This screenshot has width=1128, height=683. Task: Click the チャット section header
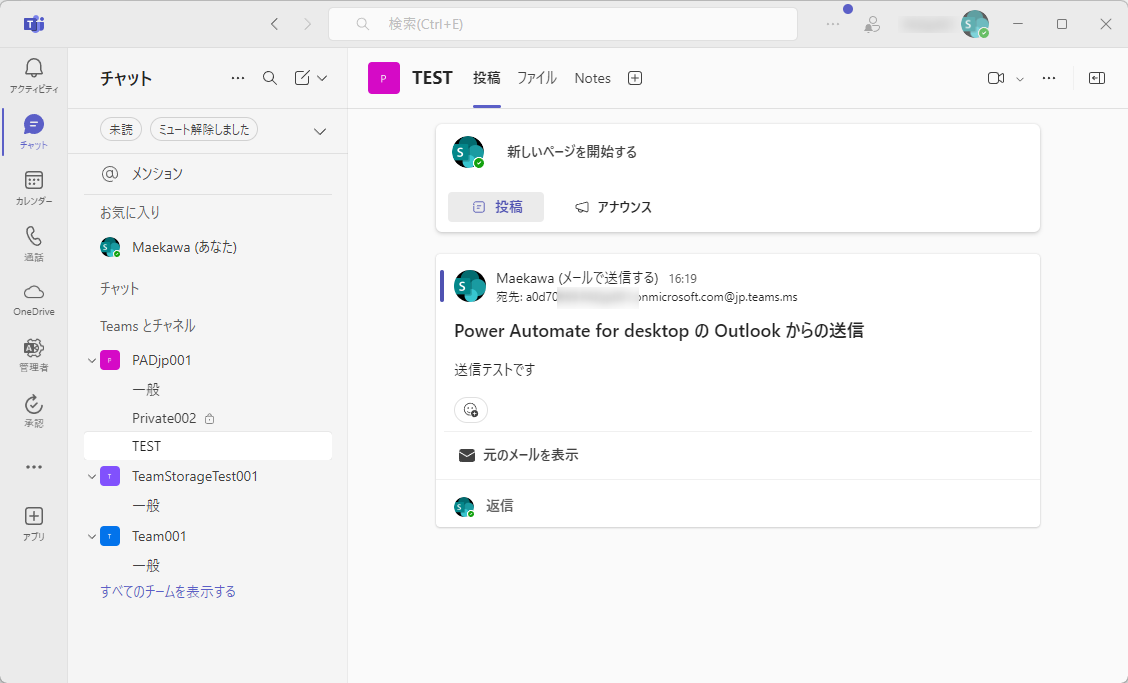(x=119, y=289)
